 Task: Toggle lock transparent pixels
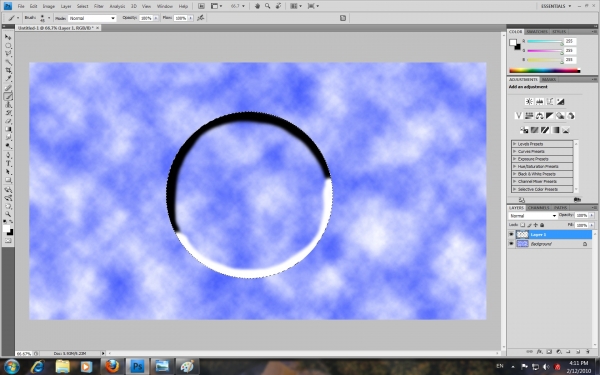[x=523, y=225]
